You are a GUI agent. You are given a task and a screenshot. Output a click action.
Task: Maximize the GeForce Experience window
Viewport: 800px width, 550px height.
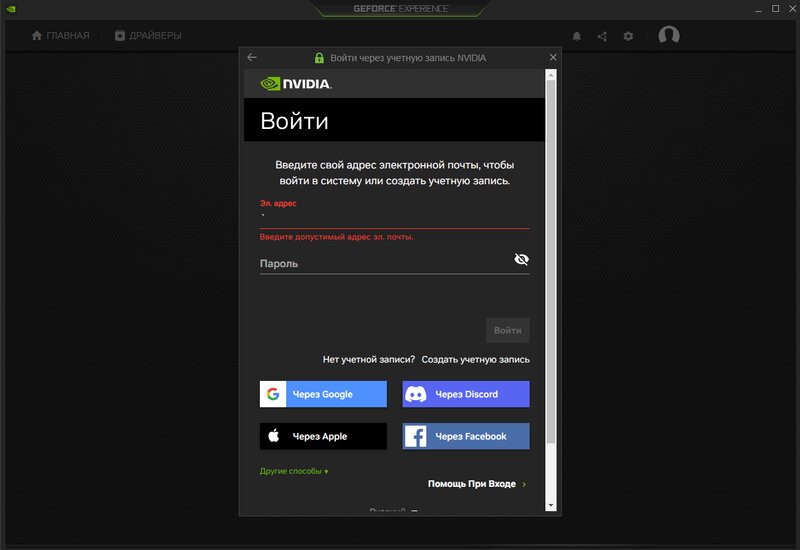(776, 9)
